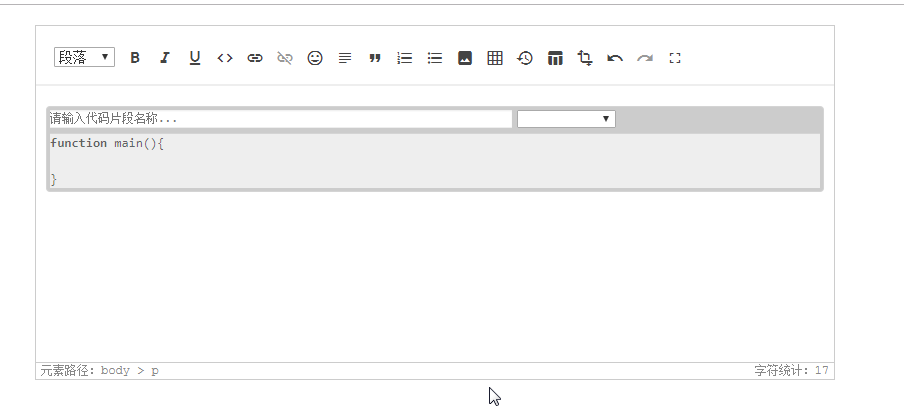Viewport: 904px width, 409px height.
Task: Click the closing brace line in code block
Action: tap(54, 179)
